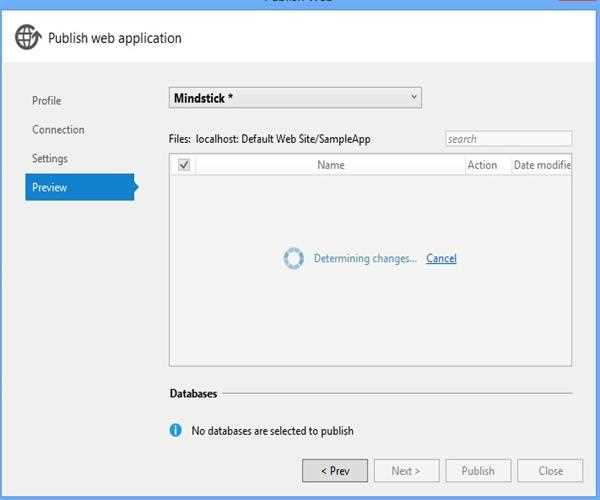Image resolution: width=600 pixels, height=500 pixels.
Task: Click the search box above the file list
Action: pos(508,139)
